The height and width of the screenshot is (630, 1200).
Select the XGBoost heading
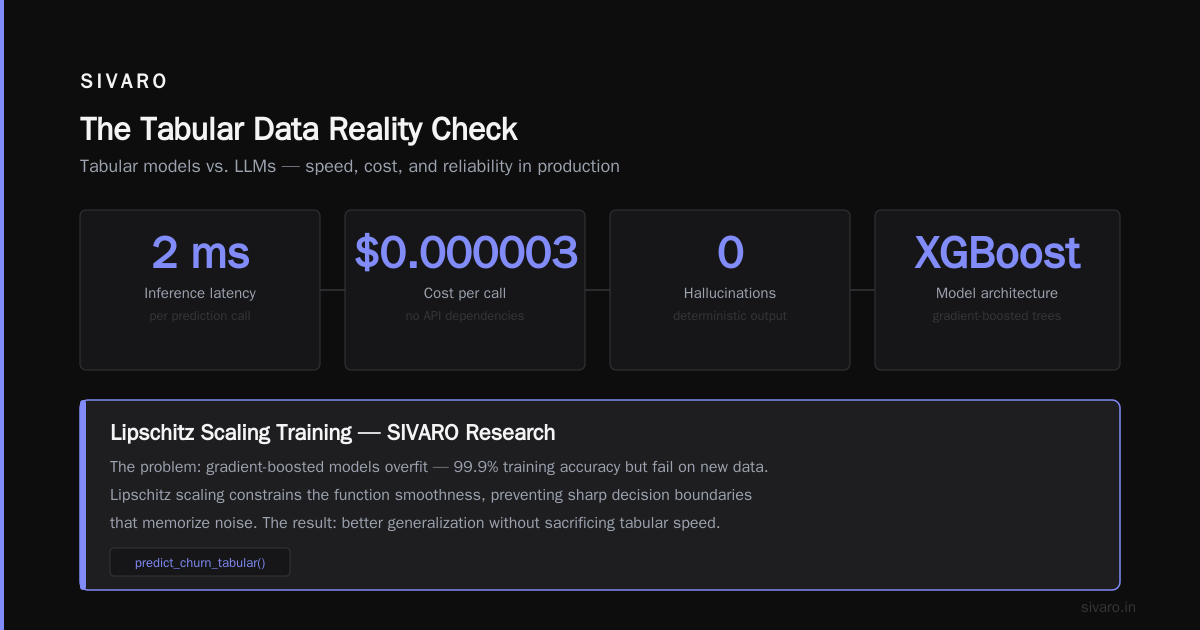tap(997, 252)
